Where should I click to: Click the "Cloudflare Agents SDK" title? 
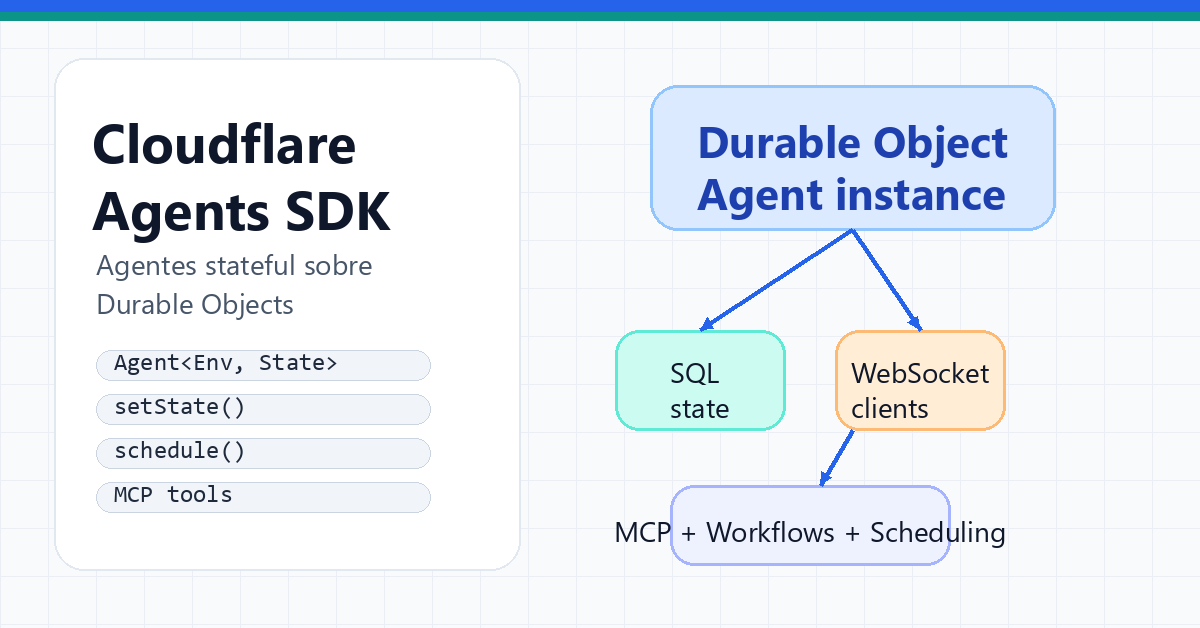point(241,178)
